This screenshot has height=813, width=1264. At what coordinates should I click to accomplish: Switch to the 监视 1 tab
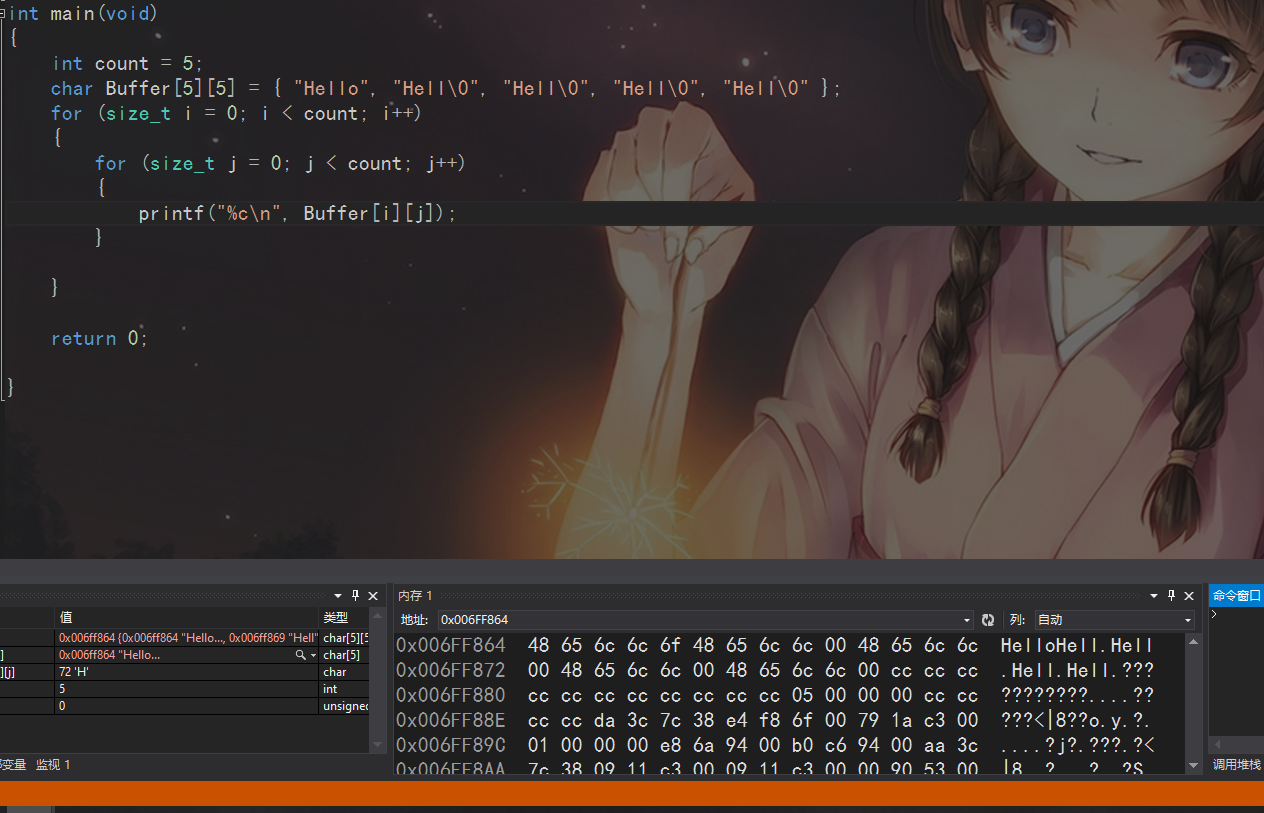(53, 764)
